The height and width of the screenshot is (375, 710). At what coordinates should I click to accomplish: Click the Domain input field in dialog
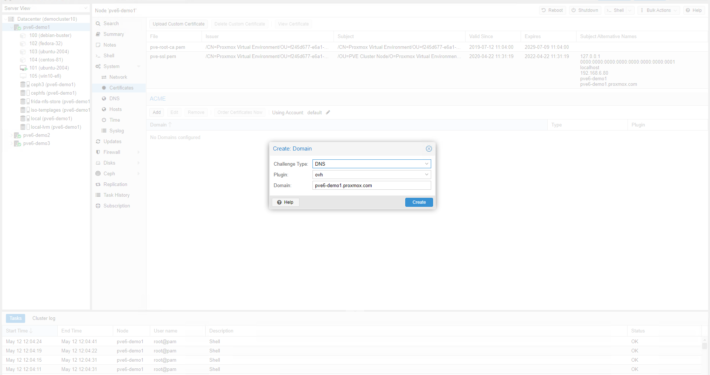[x=371, y=185]
